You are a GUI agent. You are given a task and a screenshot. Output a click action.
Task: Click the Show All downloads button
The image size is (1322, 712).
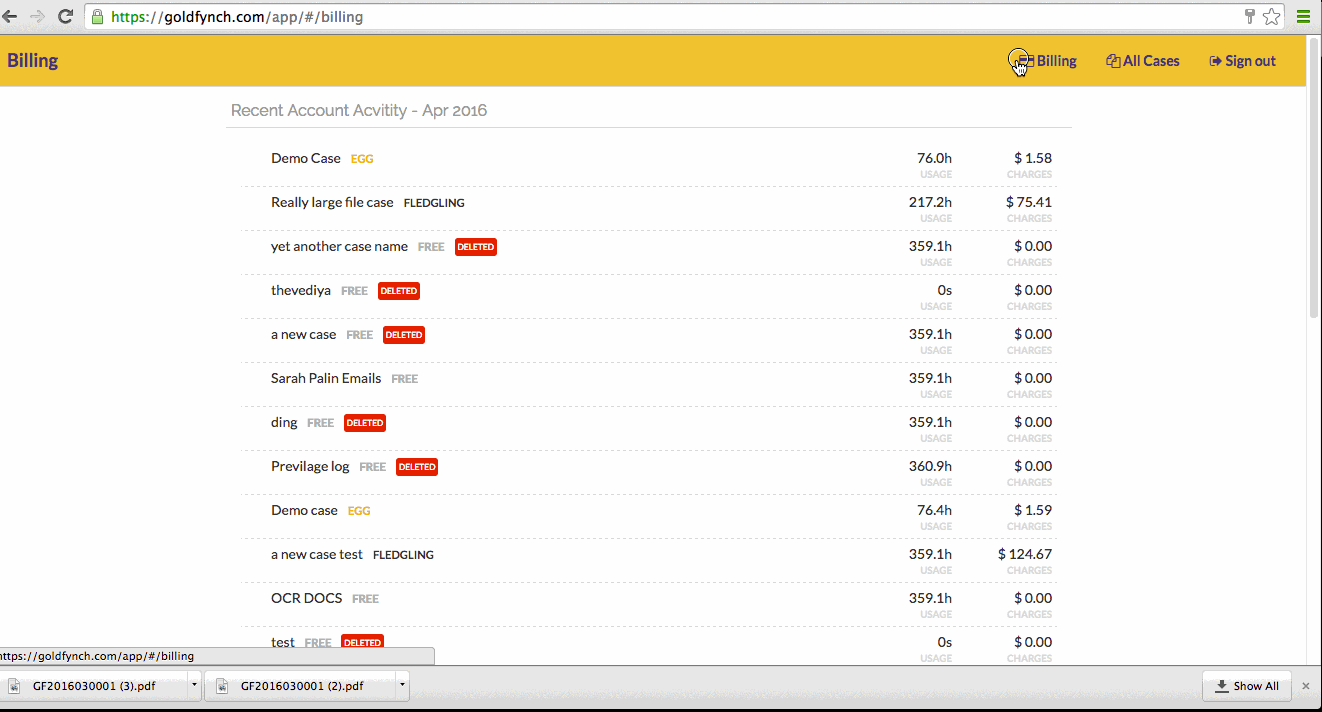click(x=1246, y=685)
